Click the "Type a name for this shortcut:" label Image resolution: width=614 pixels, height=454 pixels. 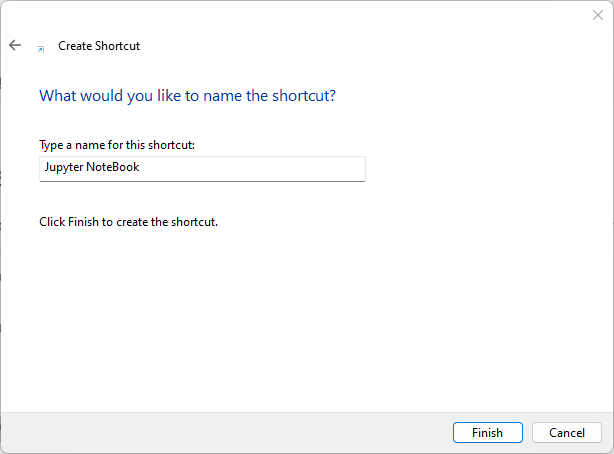click(116, 146)
